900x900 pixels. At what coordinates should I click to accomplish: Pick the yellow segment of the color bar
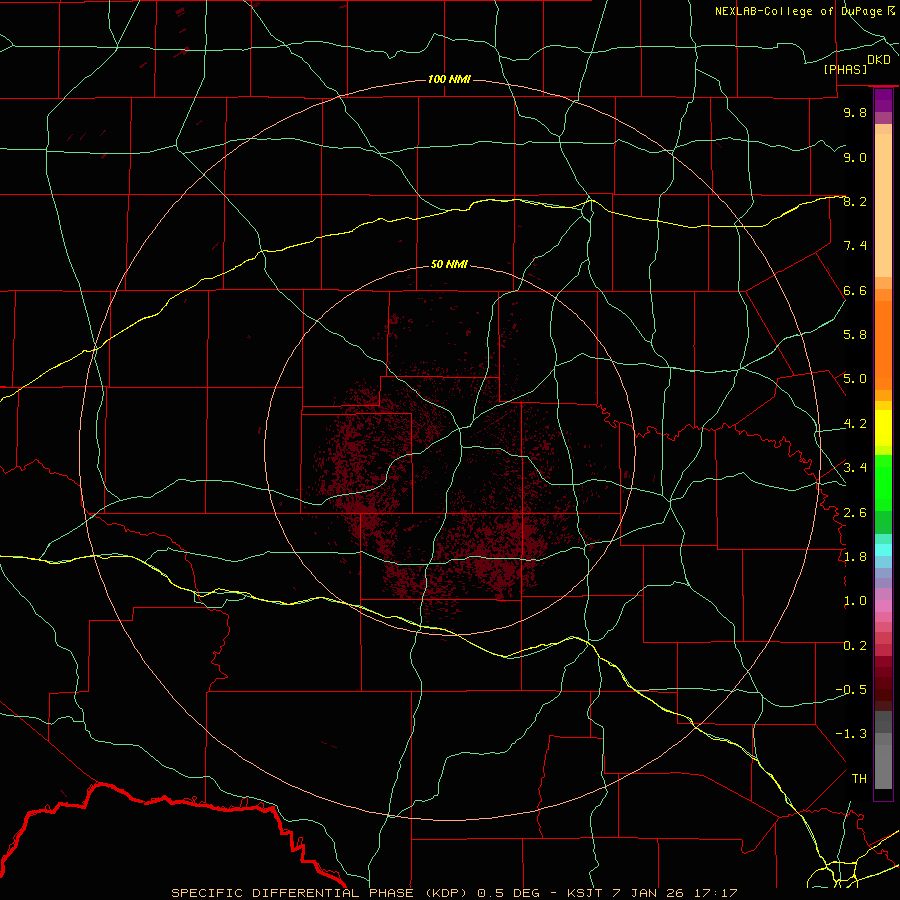coord(883,428)
